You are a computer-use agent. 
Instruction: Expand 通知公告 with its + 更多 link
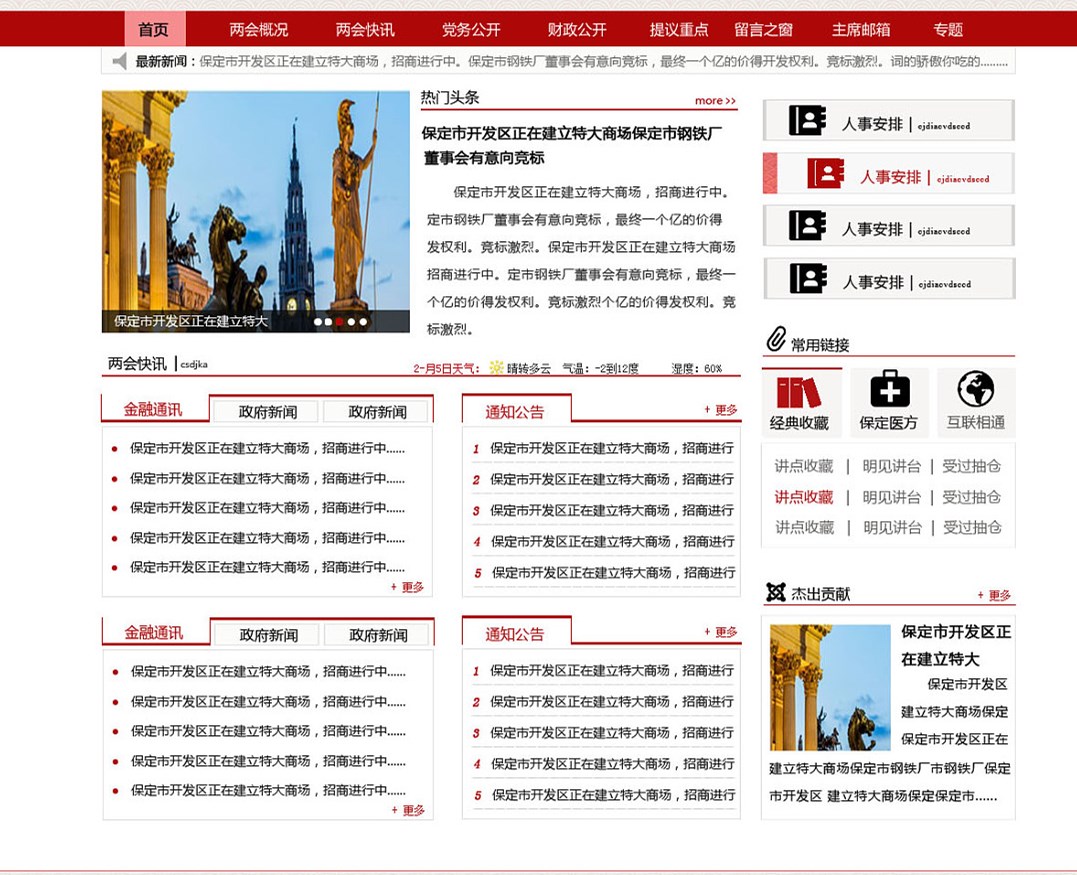point(723,409)
